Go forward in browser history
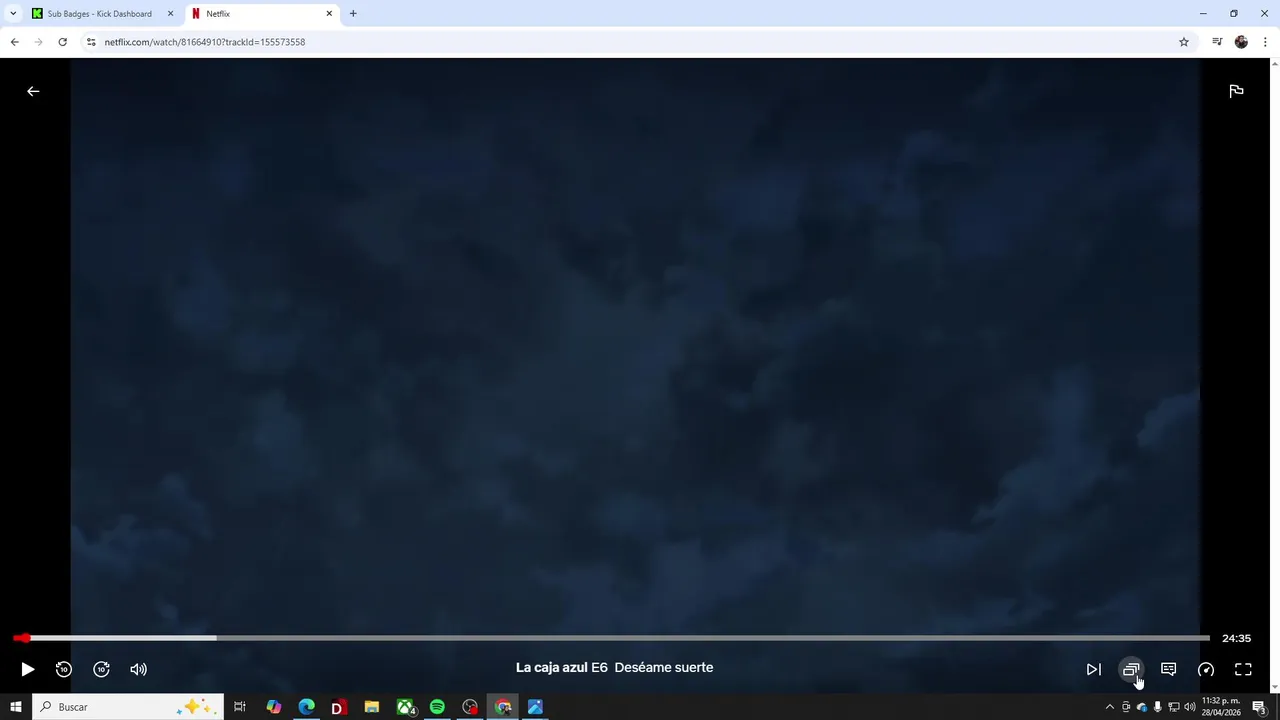1280x720 pixels. tap(38, 42)
